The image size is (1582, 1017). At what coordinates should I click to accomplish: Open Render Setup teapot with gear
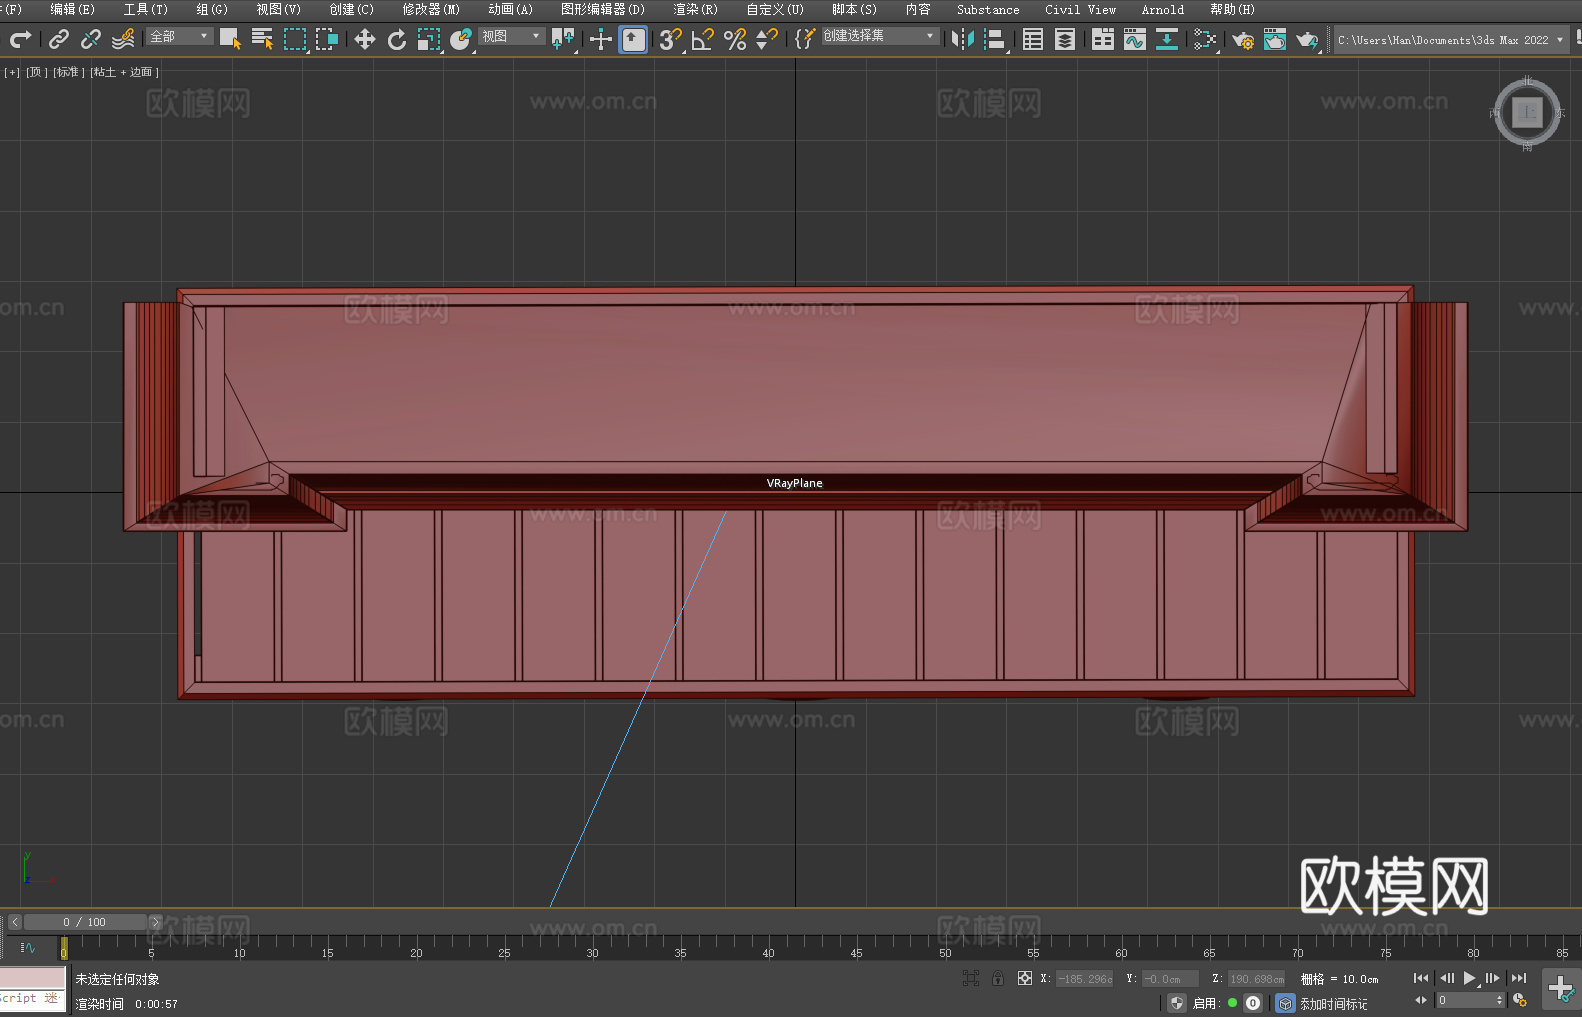(x=1243, y=39)
